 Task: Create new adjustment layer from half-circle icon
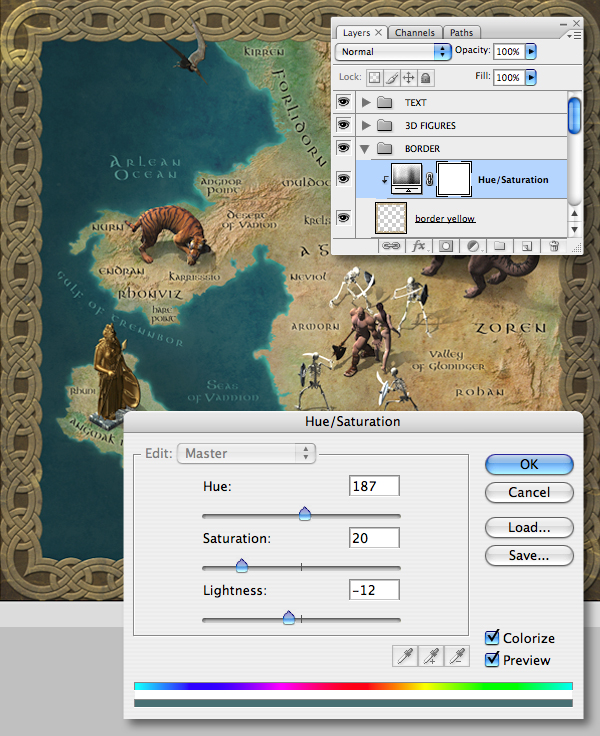473,246
